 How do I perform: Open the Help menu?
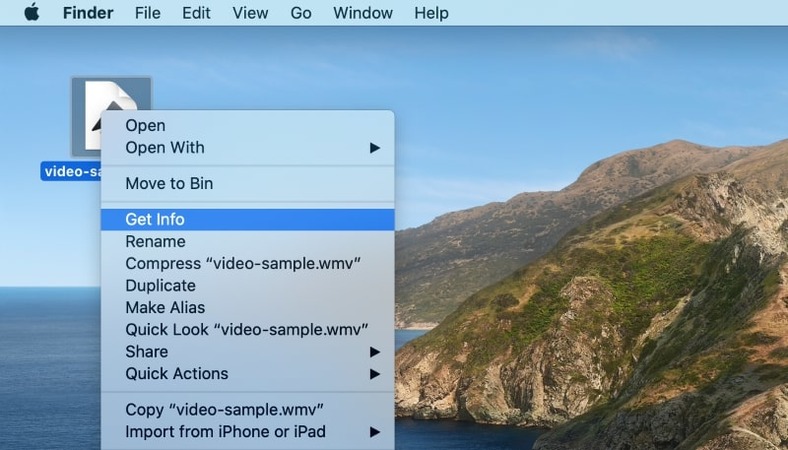pos(431,13)
